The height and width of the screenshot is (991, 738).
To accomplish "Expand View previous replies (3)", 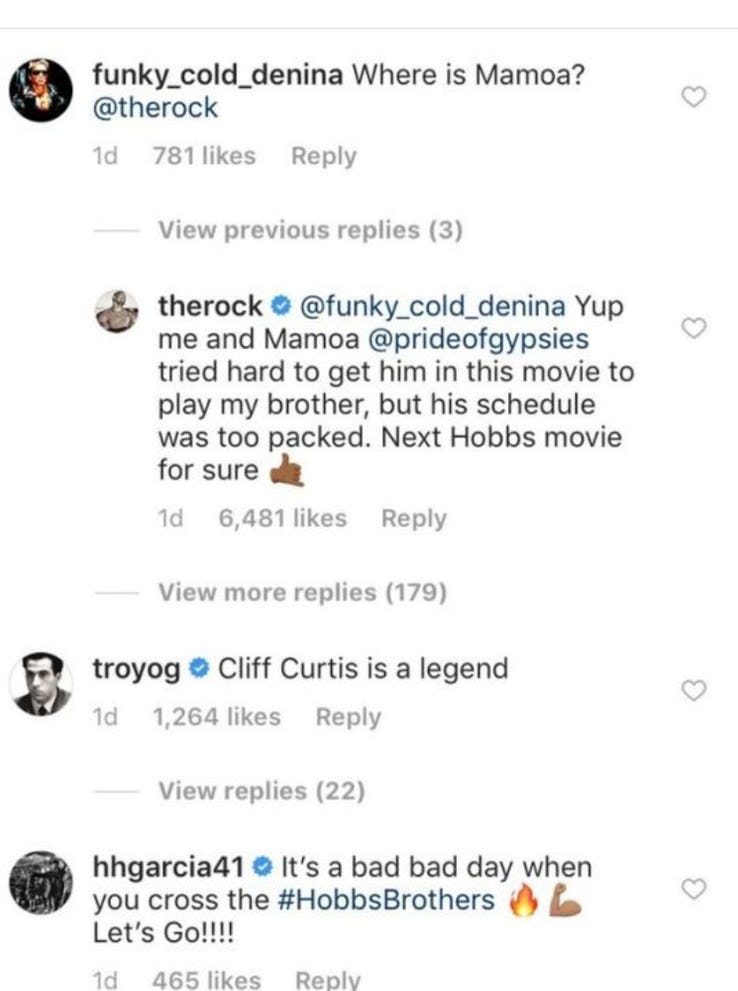I will [310, 230].
